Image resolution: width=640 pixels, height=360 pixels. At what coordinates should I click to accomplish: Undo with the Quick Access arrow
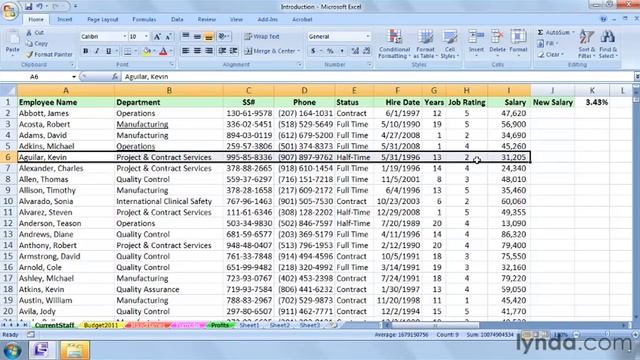click(40, 7)
